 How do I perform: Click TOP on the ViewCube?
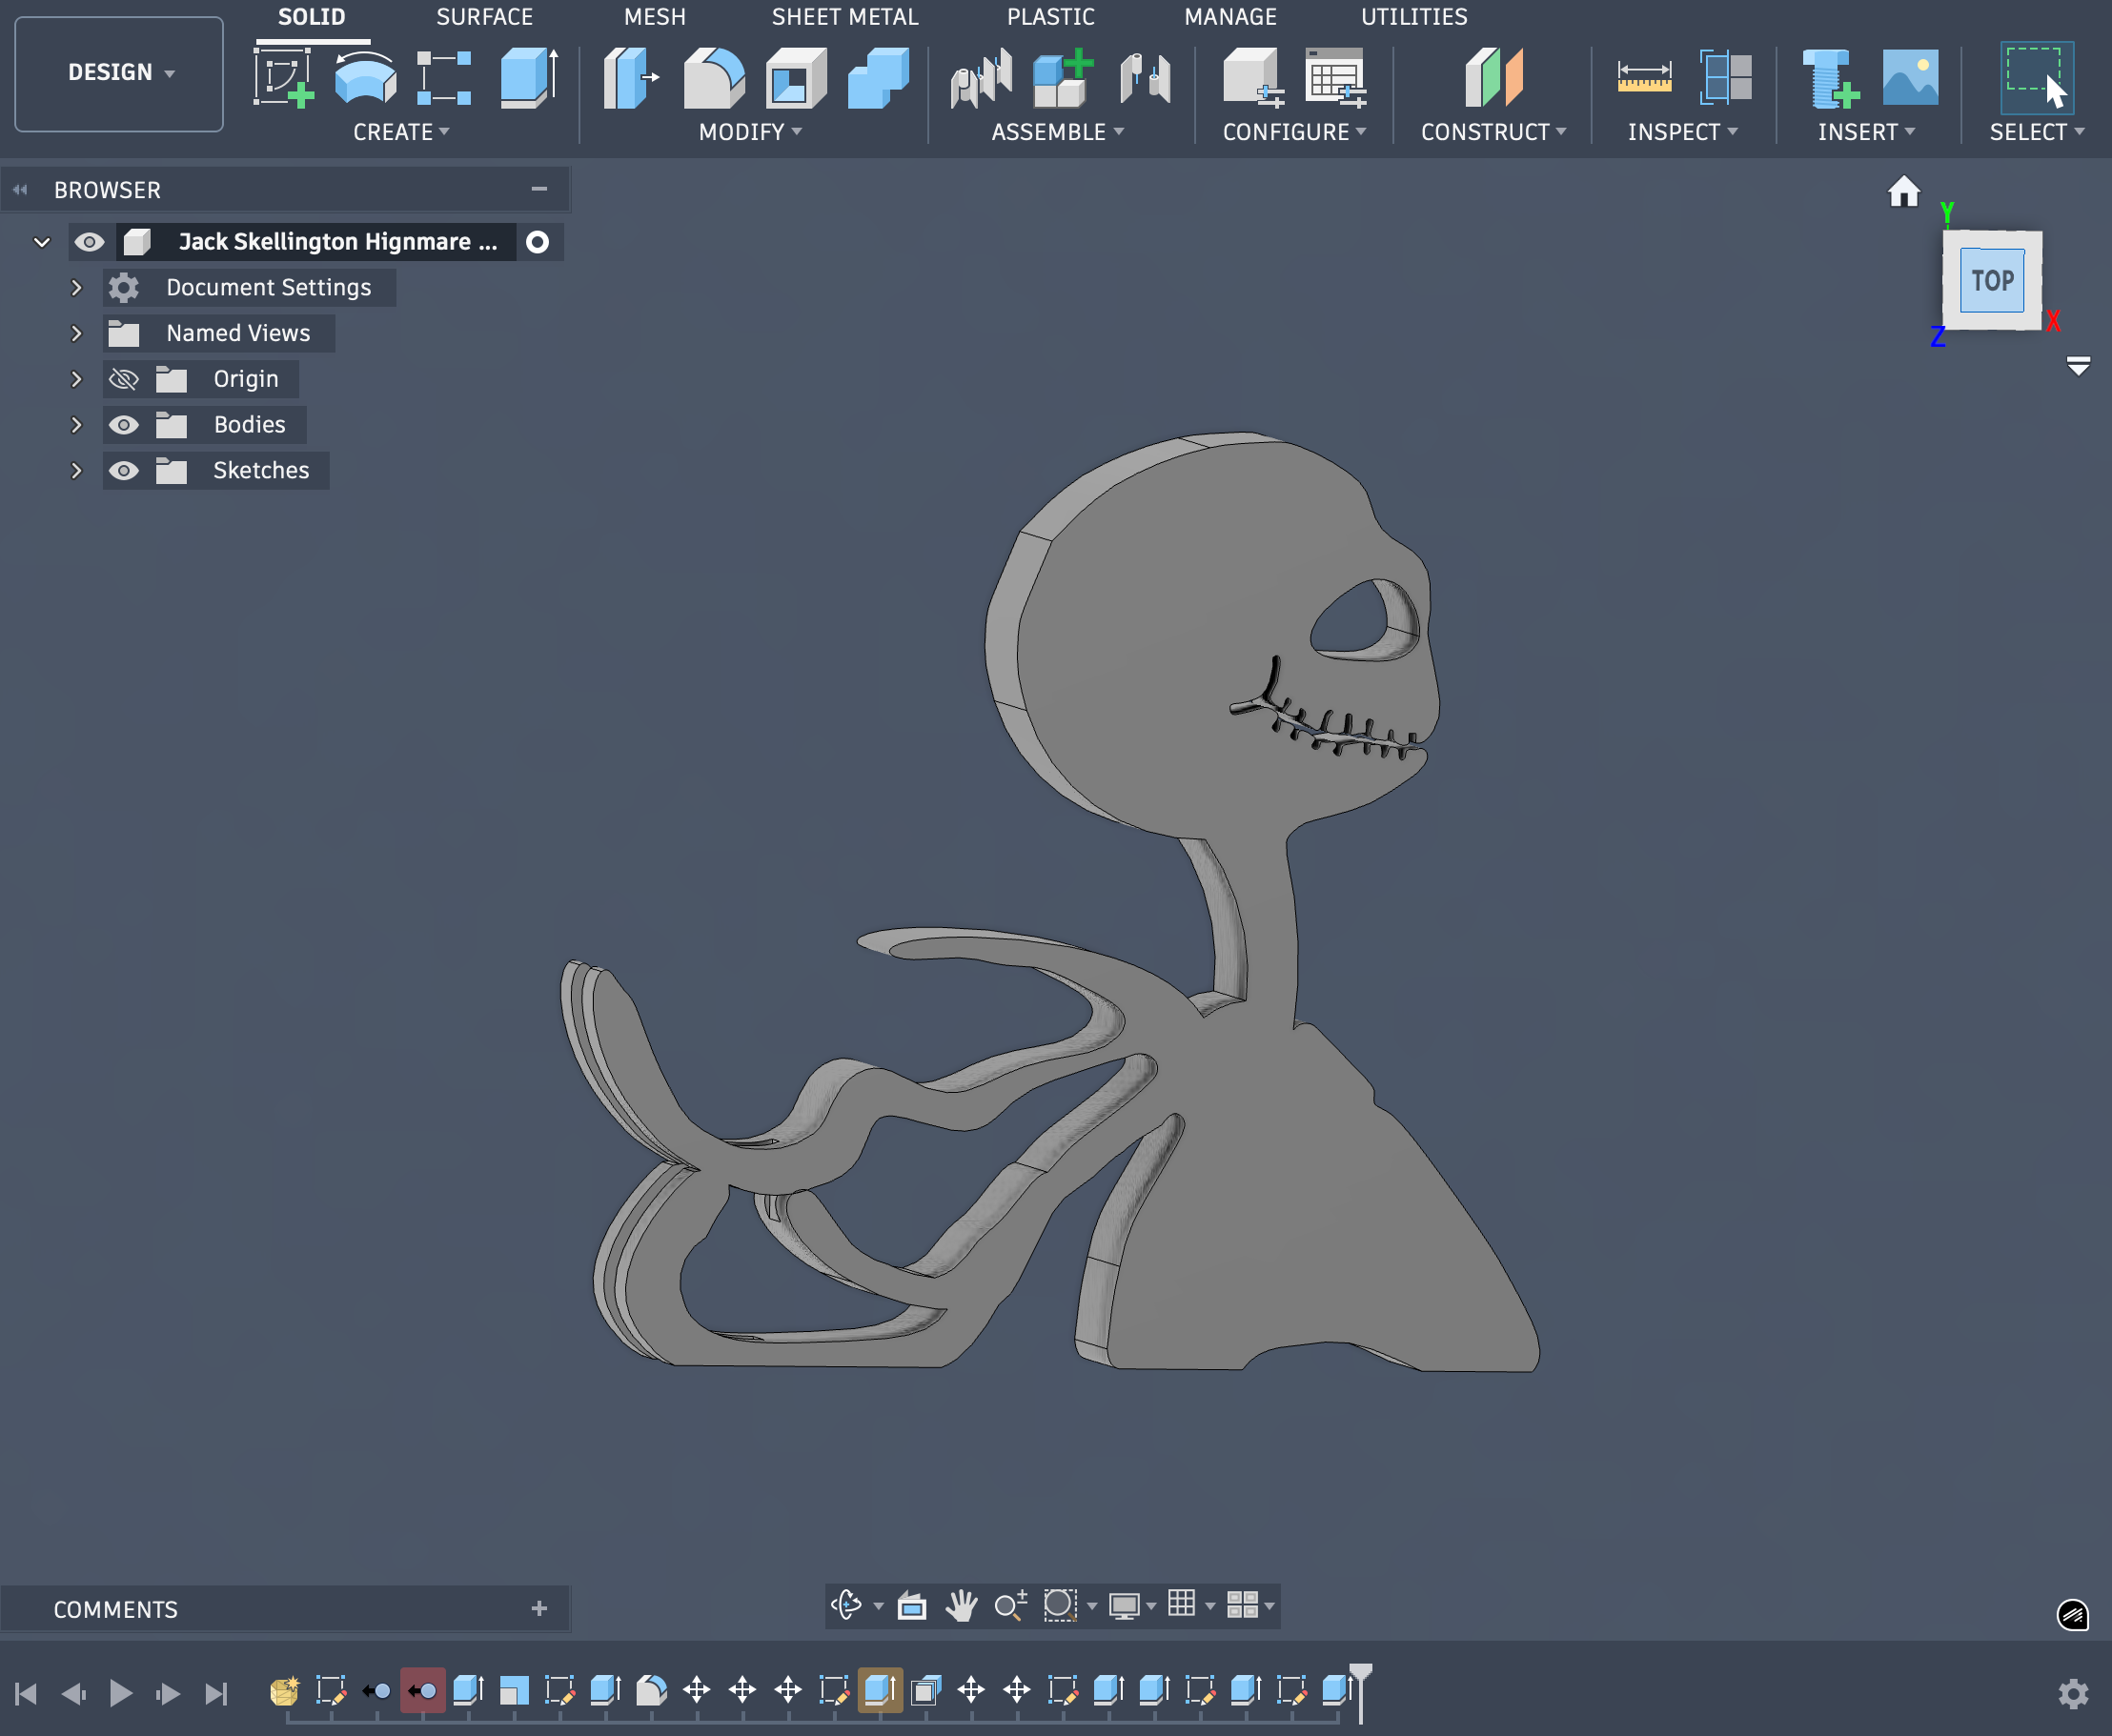[1991, 281]
